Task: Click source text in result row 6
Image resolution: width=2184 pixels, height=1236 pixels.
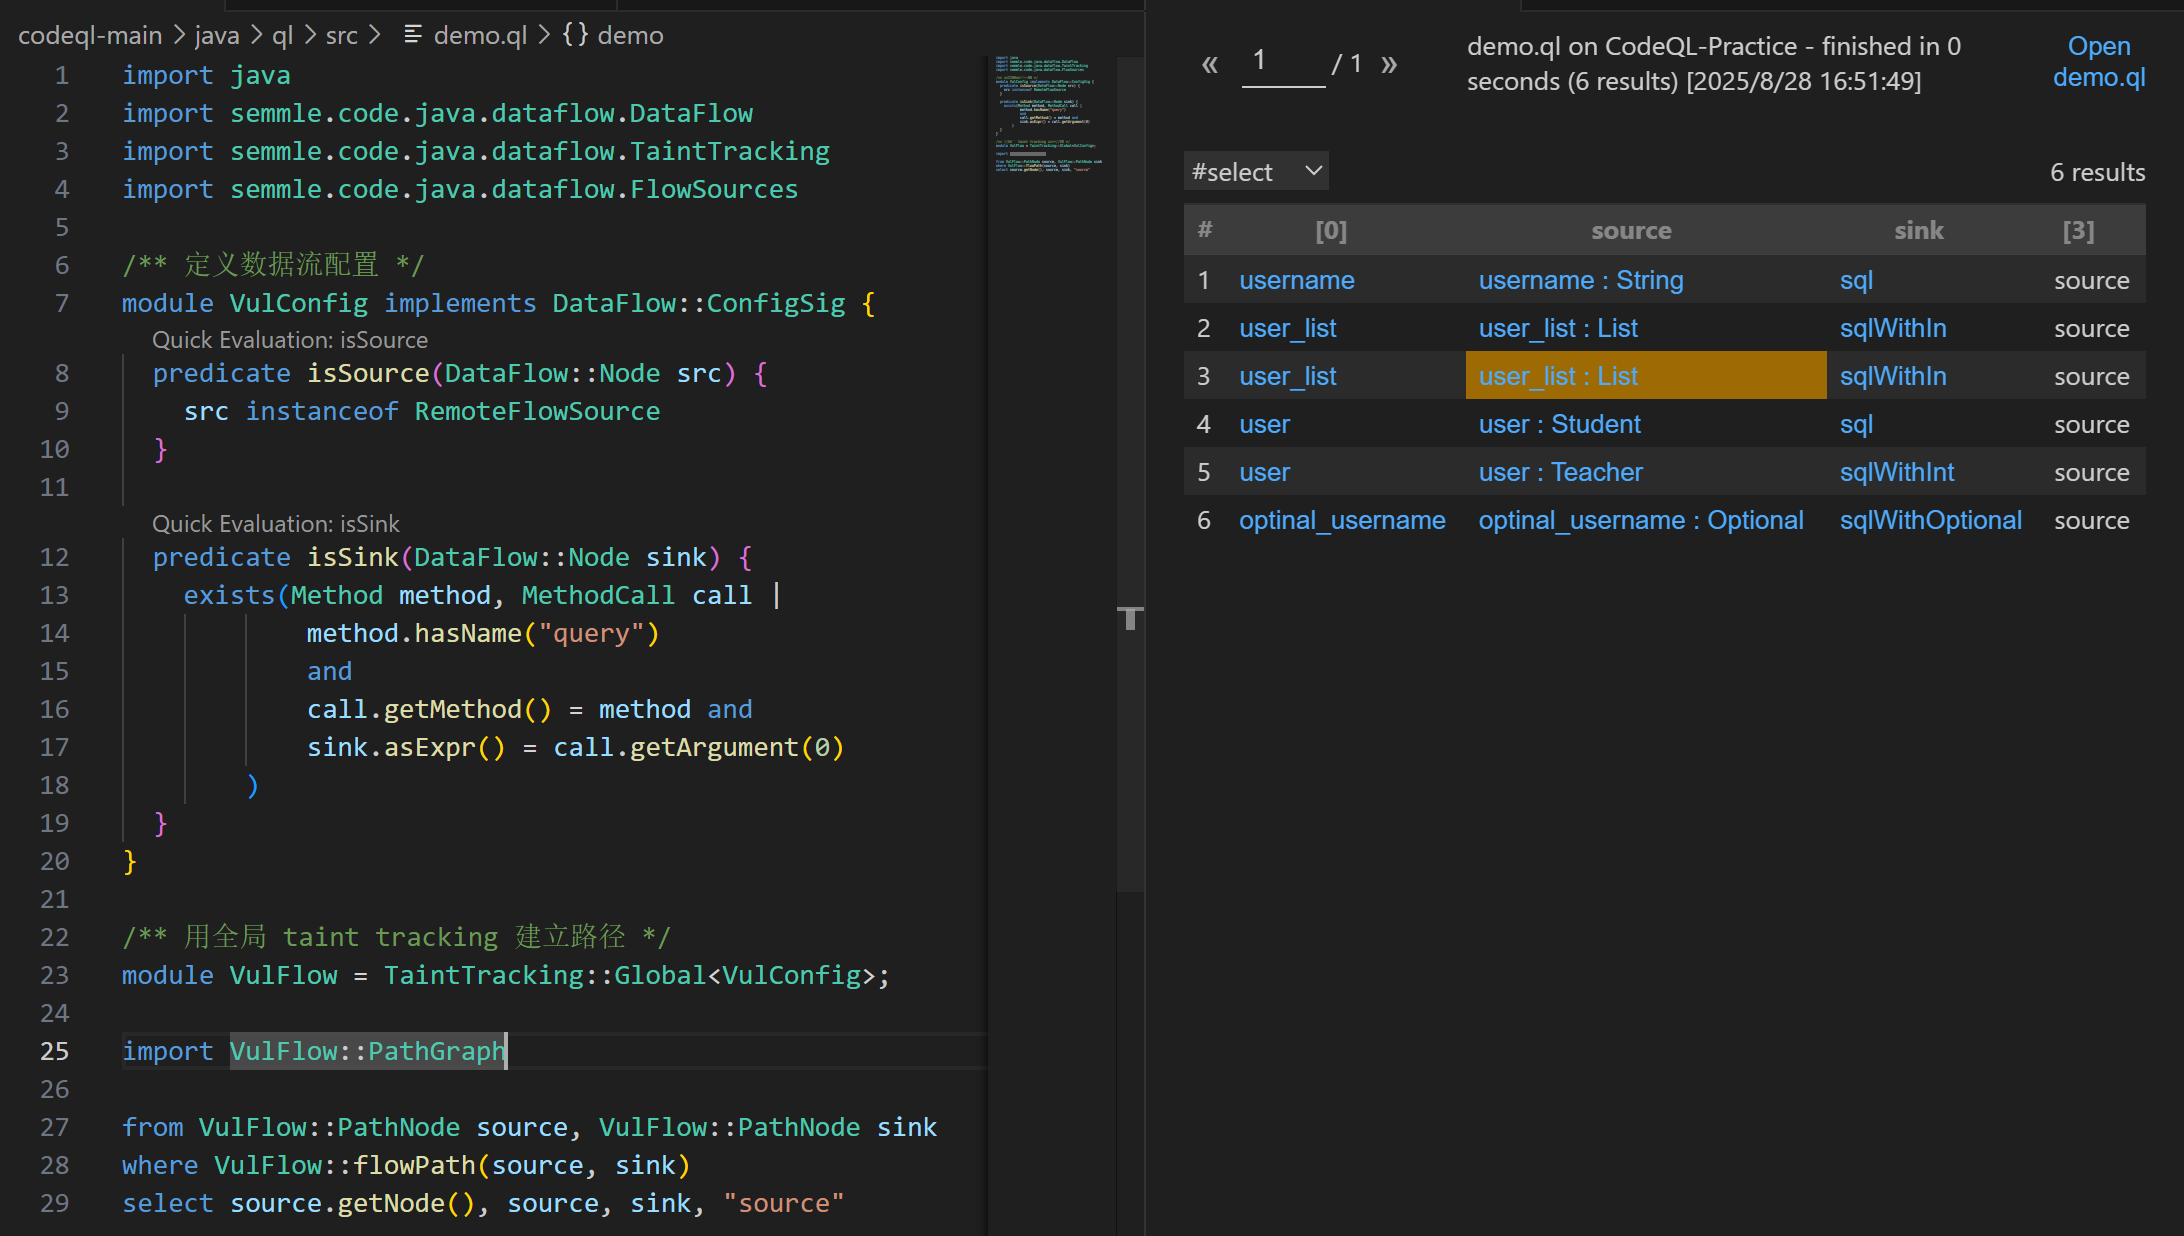Action: pyautogui.click(x=2091, y=520)
